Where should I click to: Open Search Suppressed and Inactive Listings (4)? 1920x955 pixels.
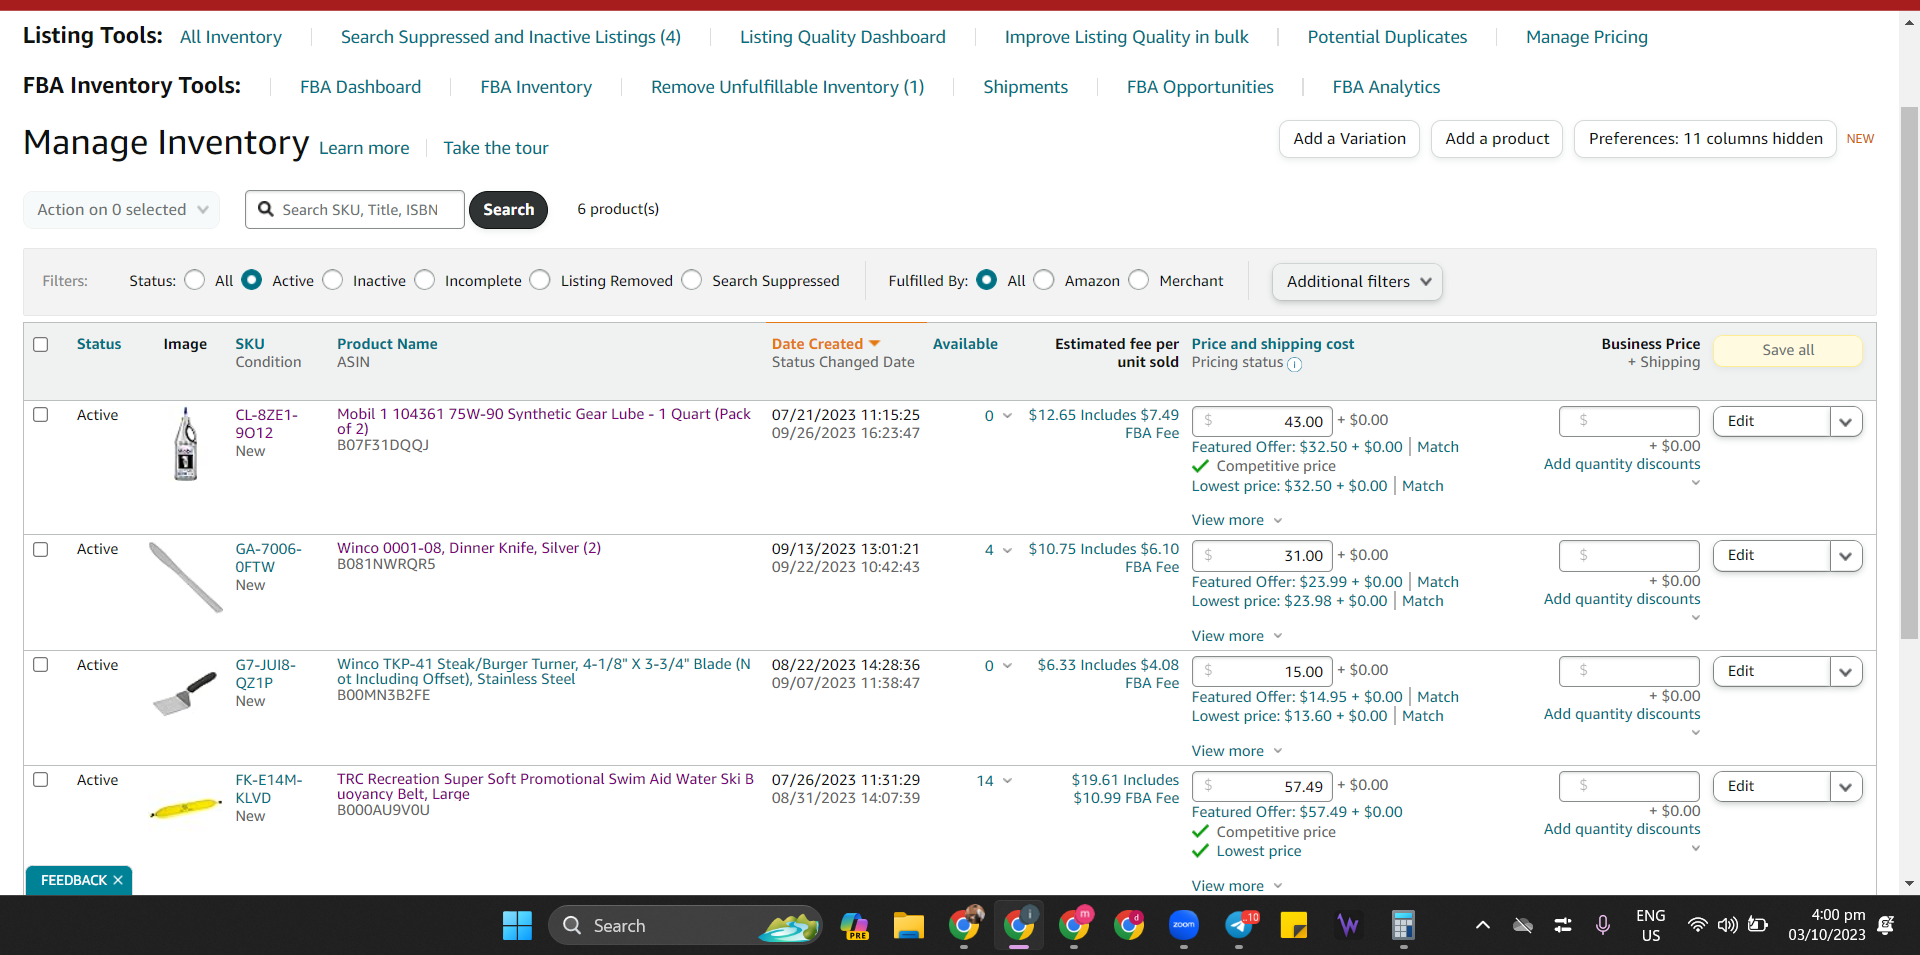511,37
